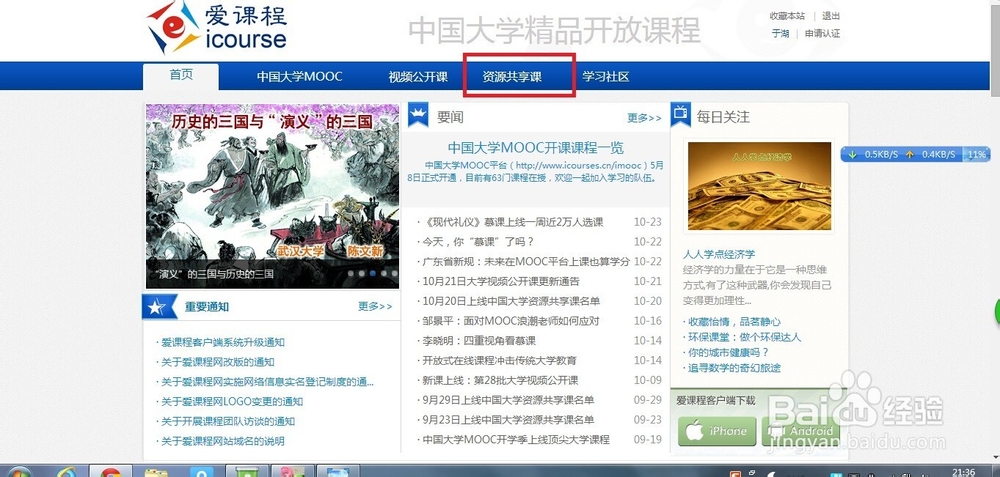This screenshot has height=477, width=1000.
Task: Open 收藏怡情，品茗静心 link
Action: point(734,322)
